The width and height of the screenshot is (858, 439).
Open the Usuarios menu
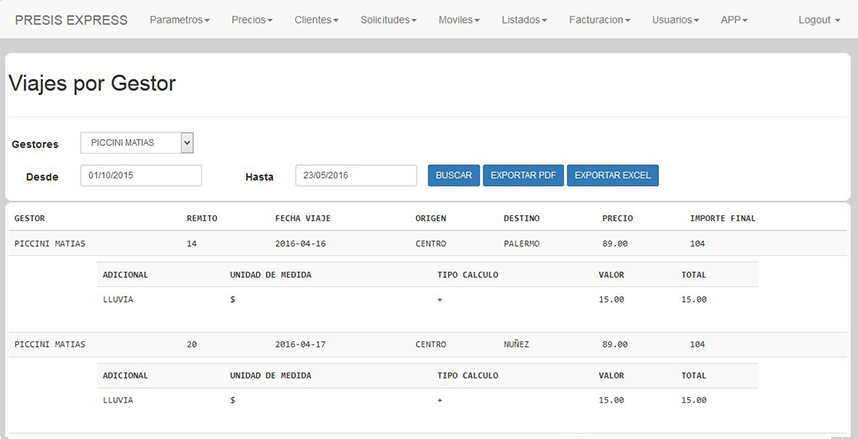click(x=675, y=20)
